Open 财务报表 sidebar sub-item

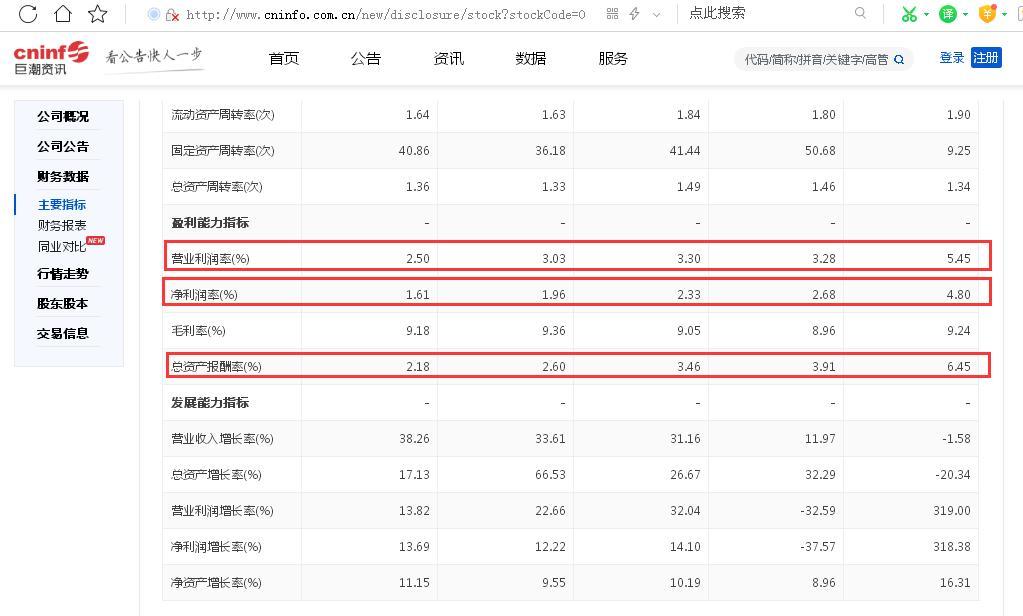coord(62,225)
